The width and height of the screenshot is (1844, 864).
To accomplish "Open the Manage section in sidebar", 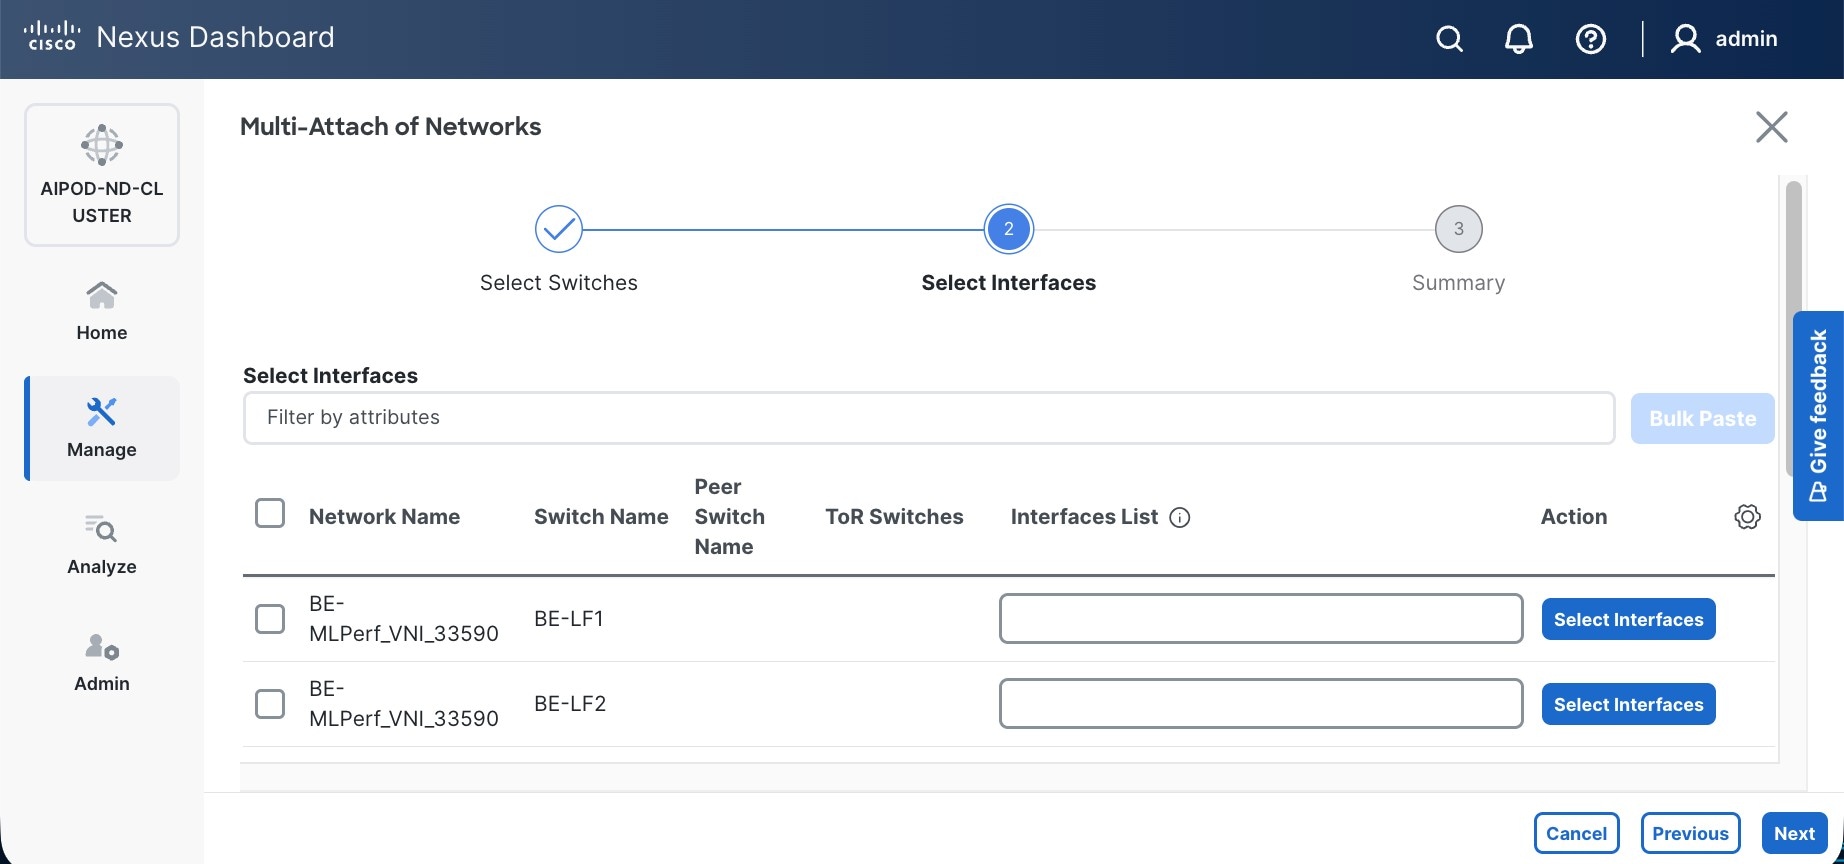I will [102, 428].
